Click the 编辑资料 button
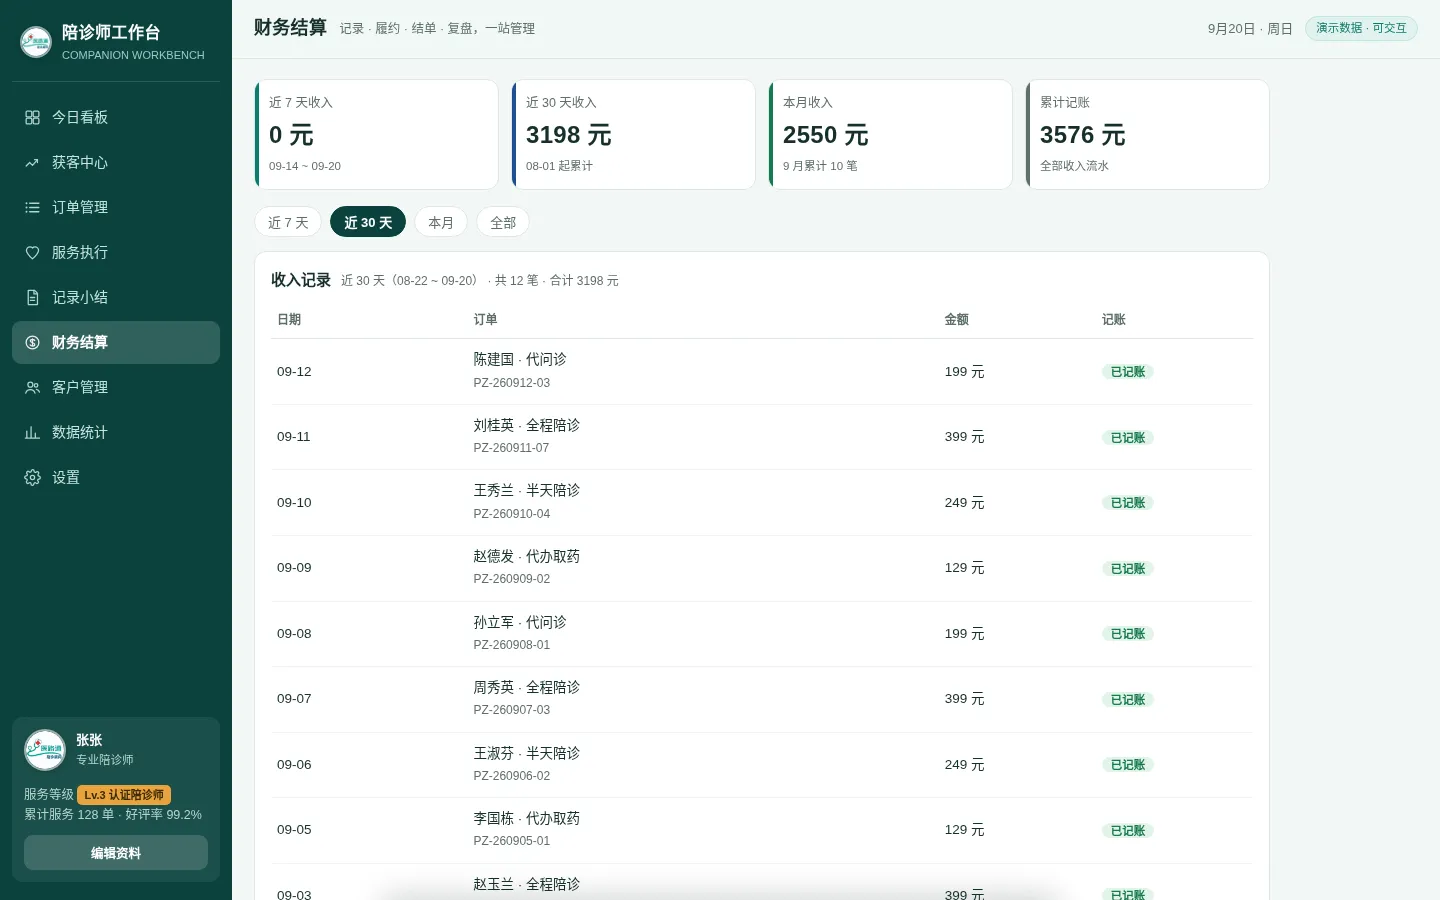The image size is (1440, 900). click(x=116, y=853)
